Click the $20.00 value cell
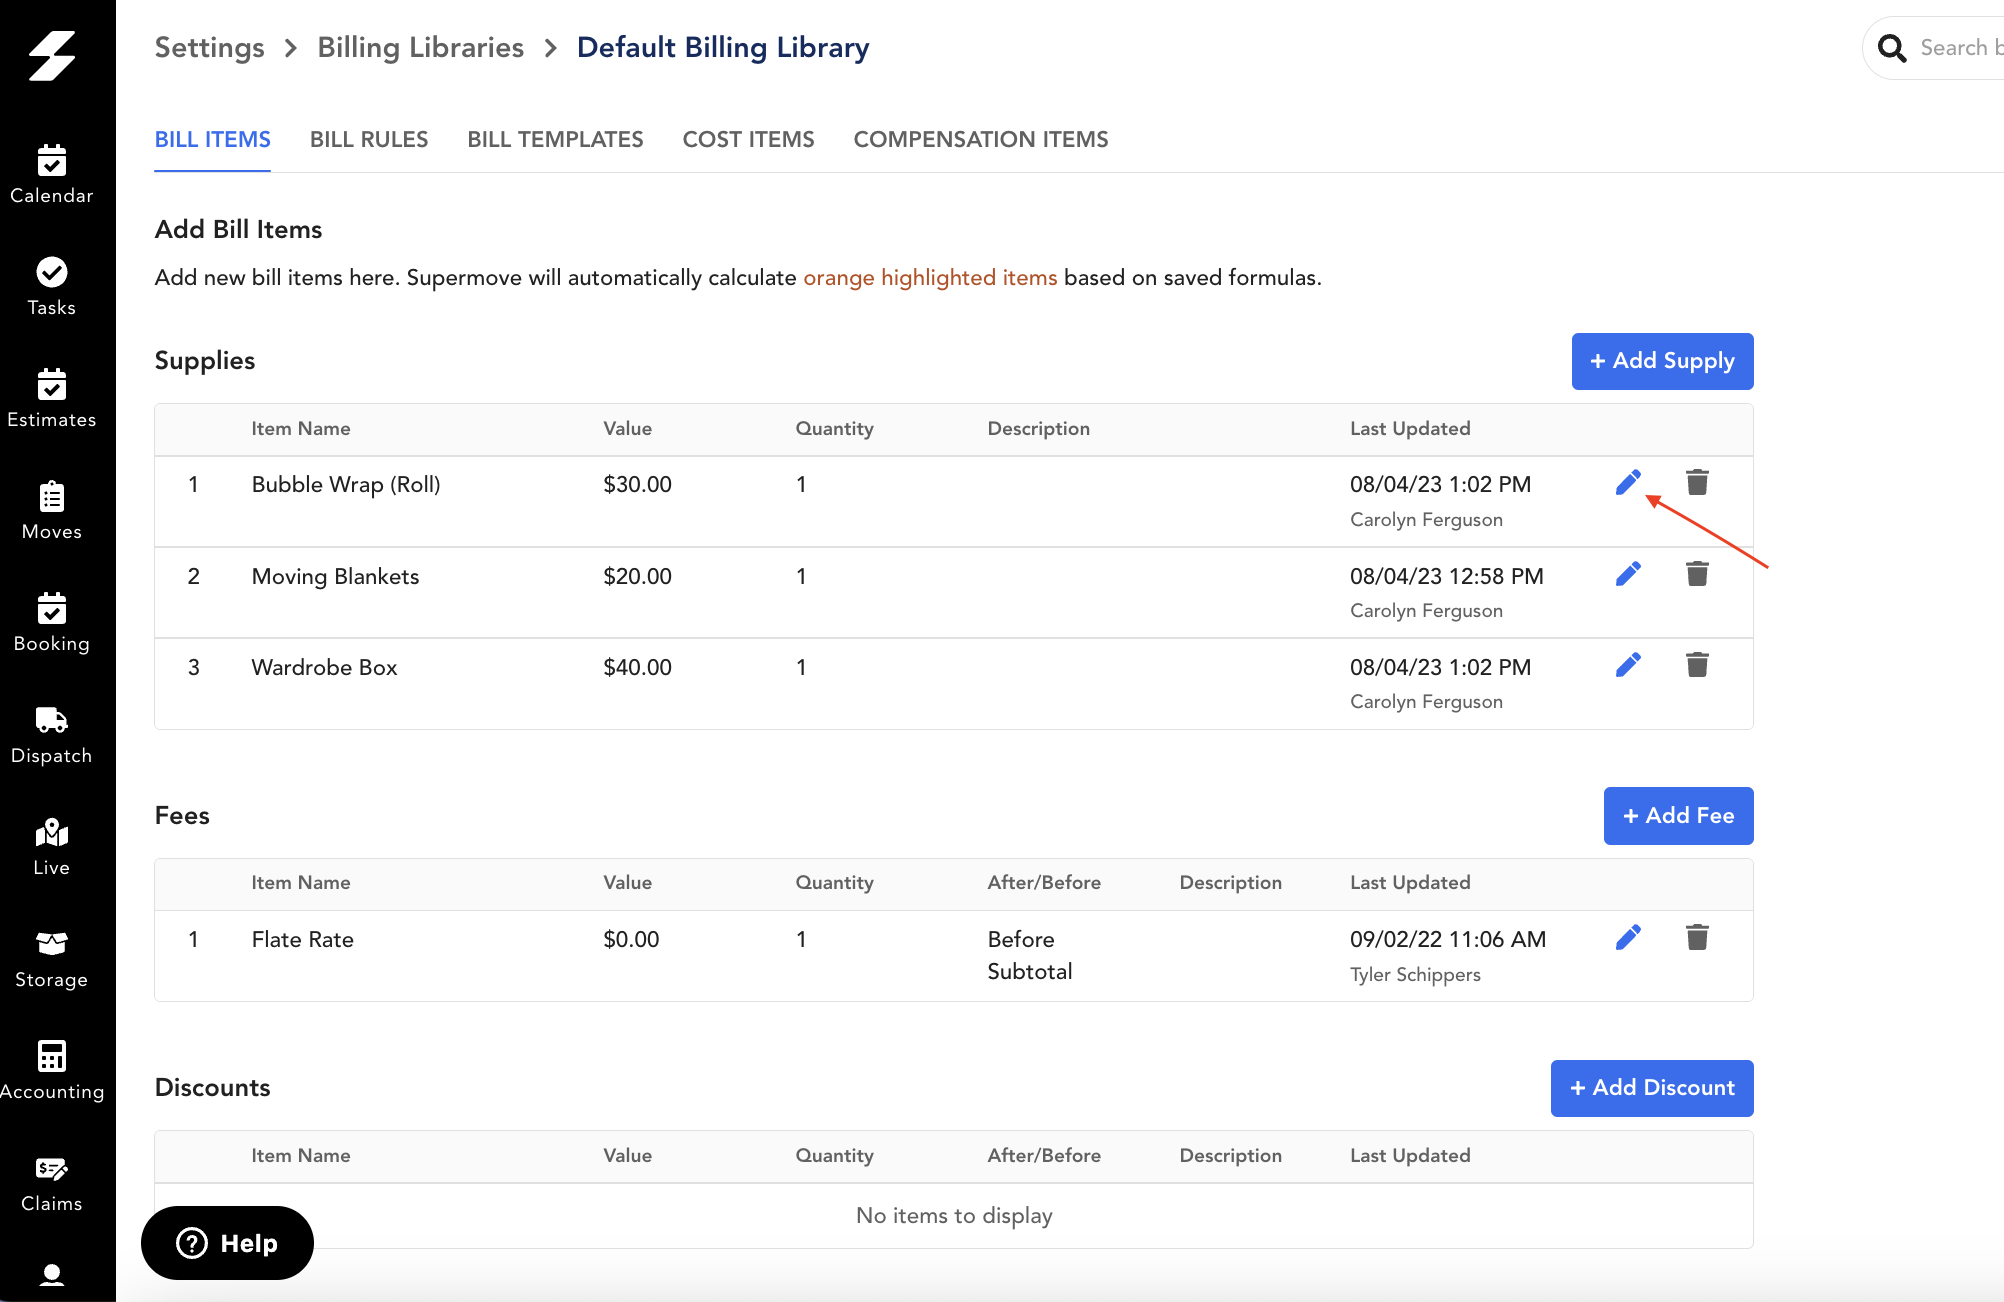The image size is (2004, 1302). pos(637,576)
